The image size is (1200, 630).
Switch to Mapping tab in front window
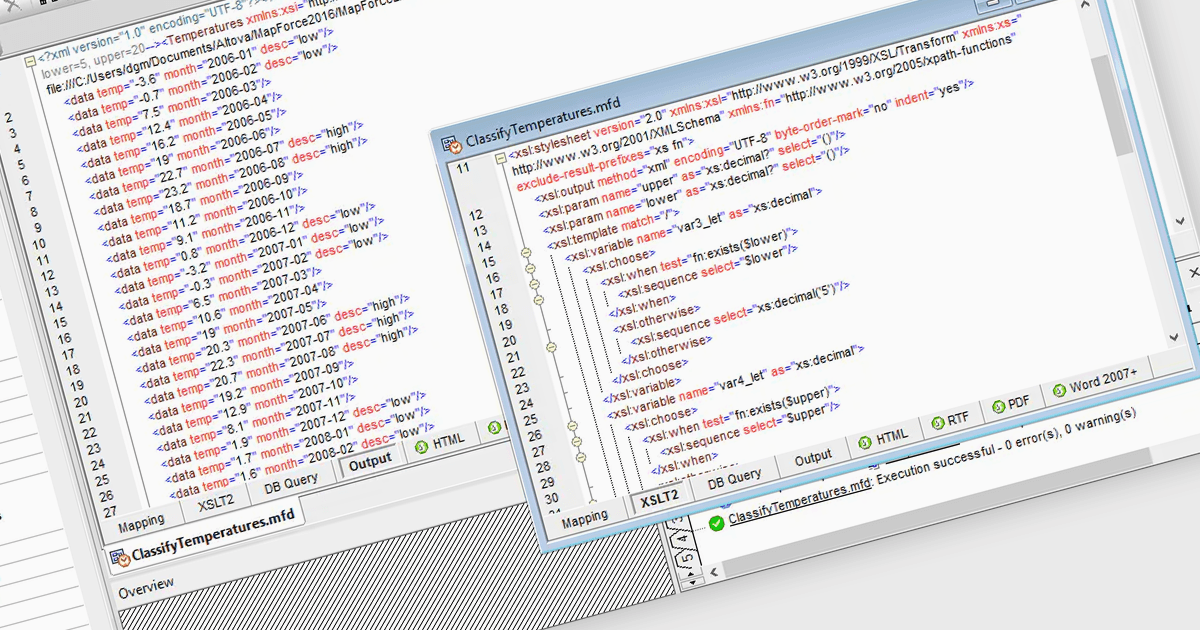[x=585, y=519]
